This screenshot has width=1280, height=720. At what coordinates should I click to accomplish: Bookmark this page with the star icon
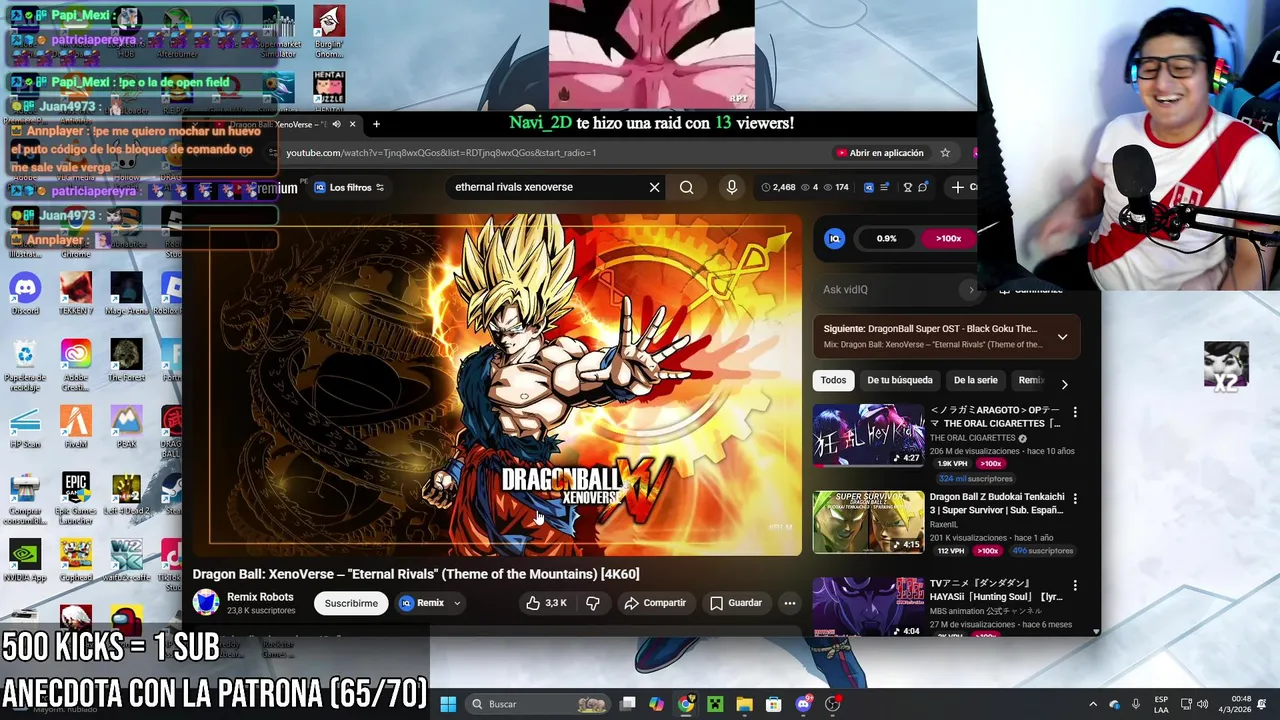pos(945,153)
